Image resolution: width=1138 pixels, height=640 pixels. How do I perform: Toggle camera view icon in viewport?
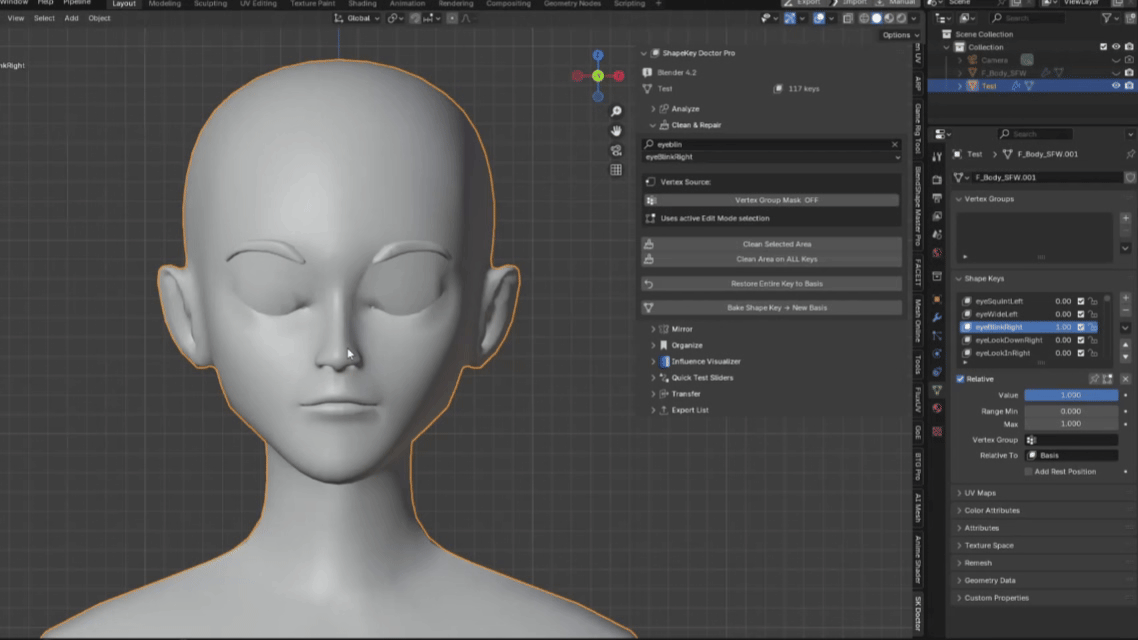(616, 150)
